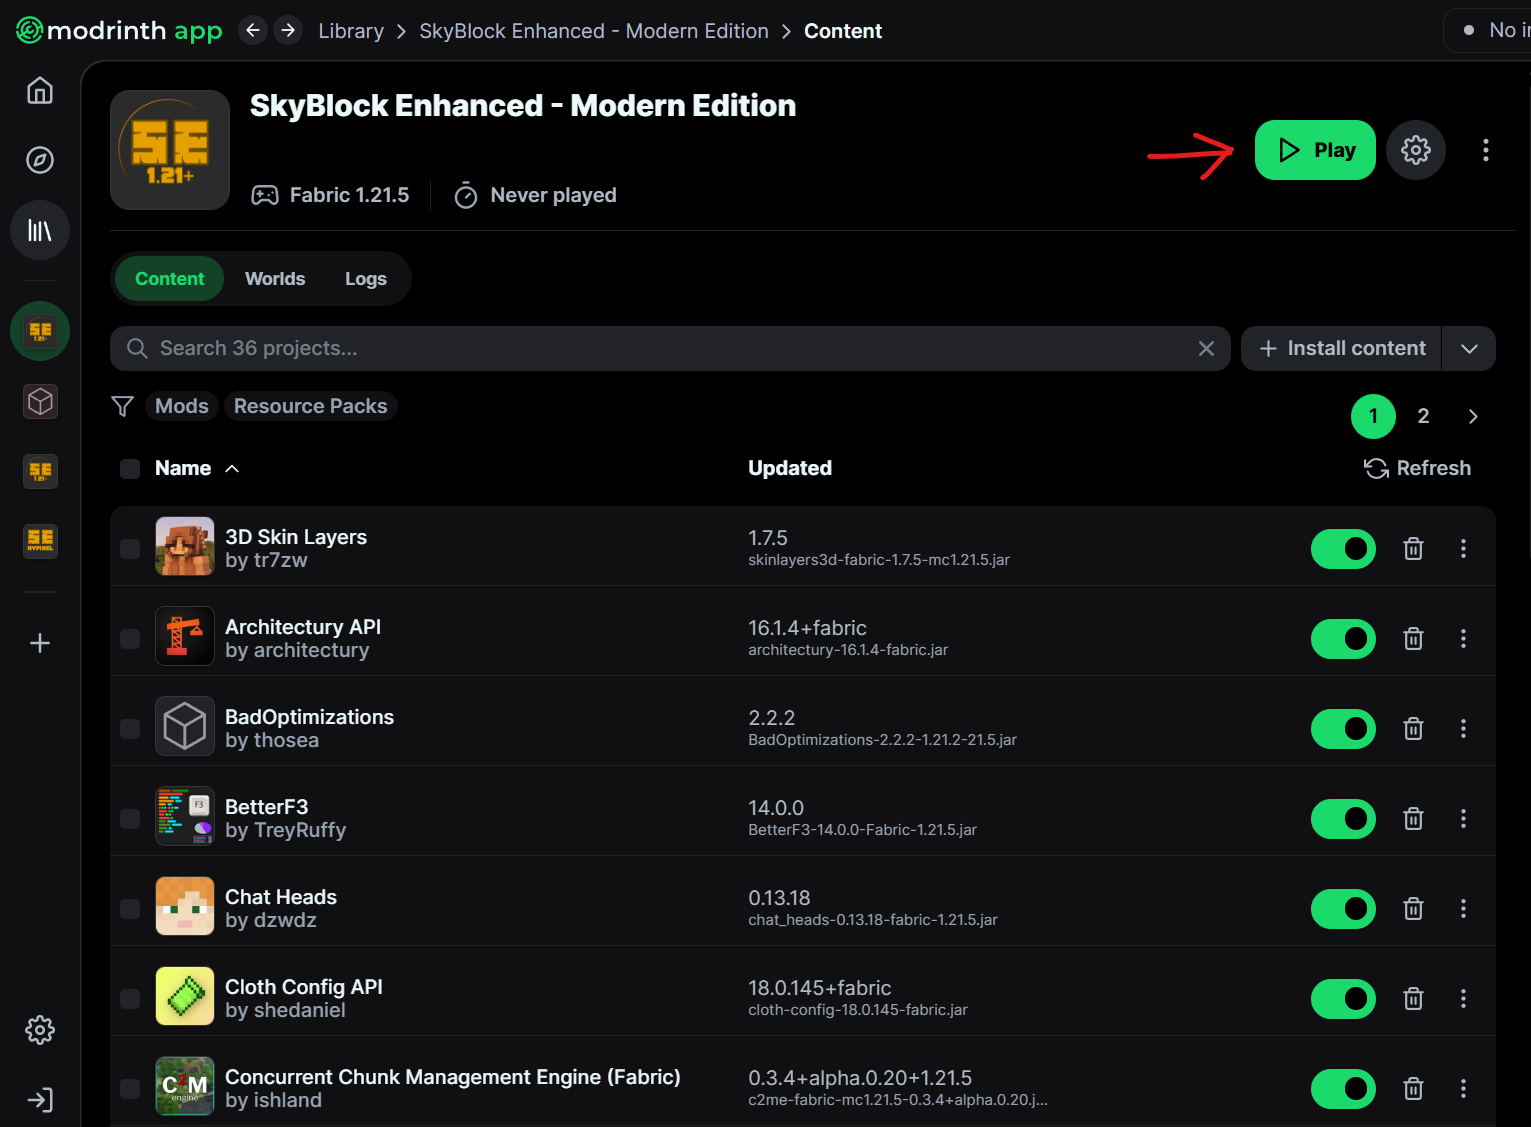Delete BadOptimizations mod

click(1413, 728)
